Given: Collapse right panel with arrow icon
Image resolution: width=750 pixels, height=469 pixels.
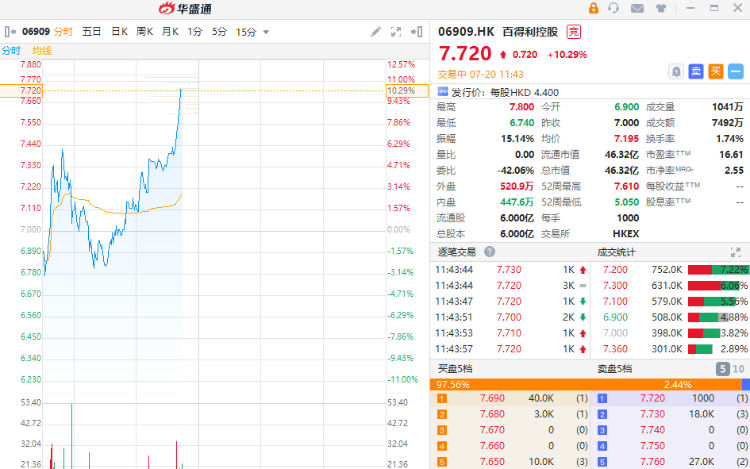Looking at the screenshot, I should pos(416,32).
